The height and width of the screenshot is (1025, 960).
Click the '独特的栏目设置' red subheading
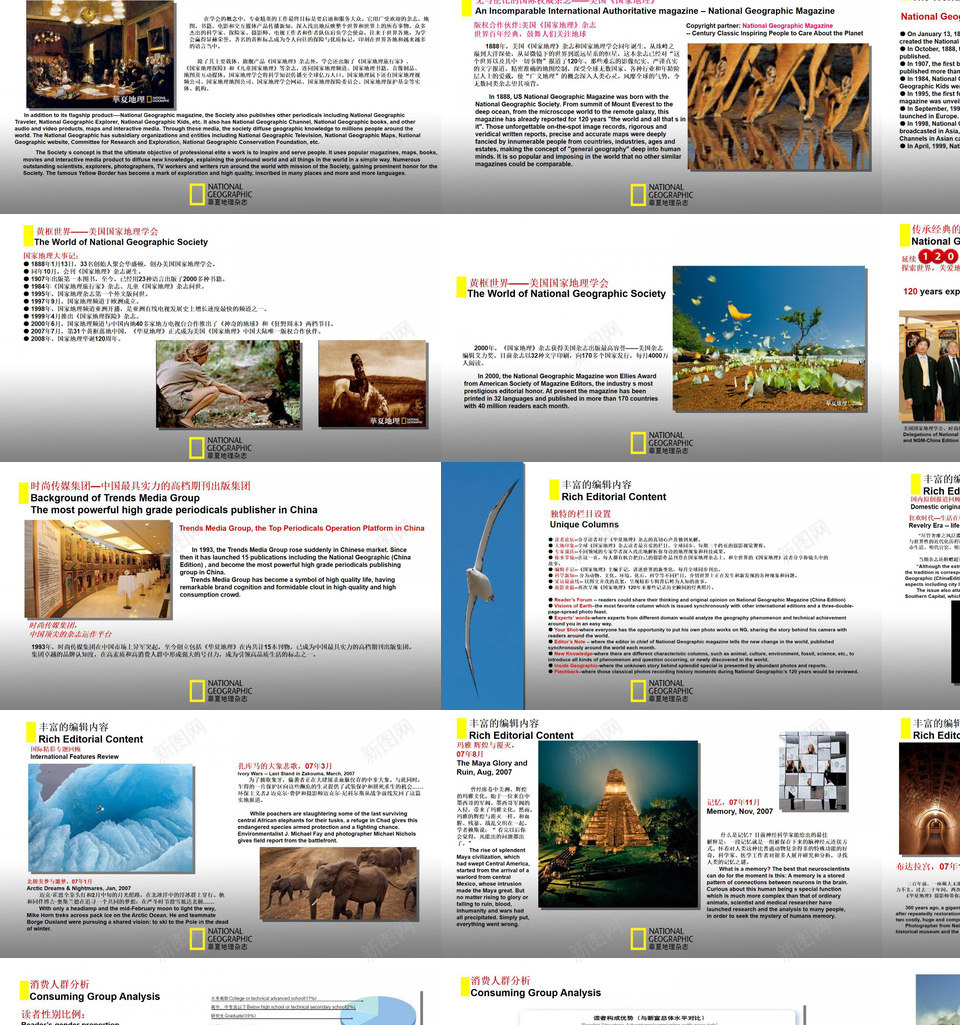pos(580,514)
